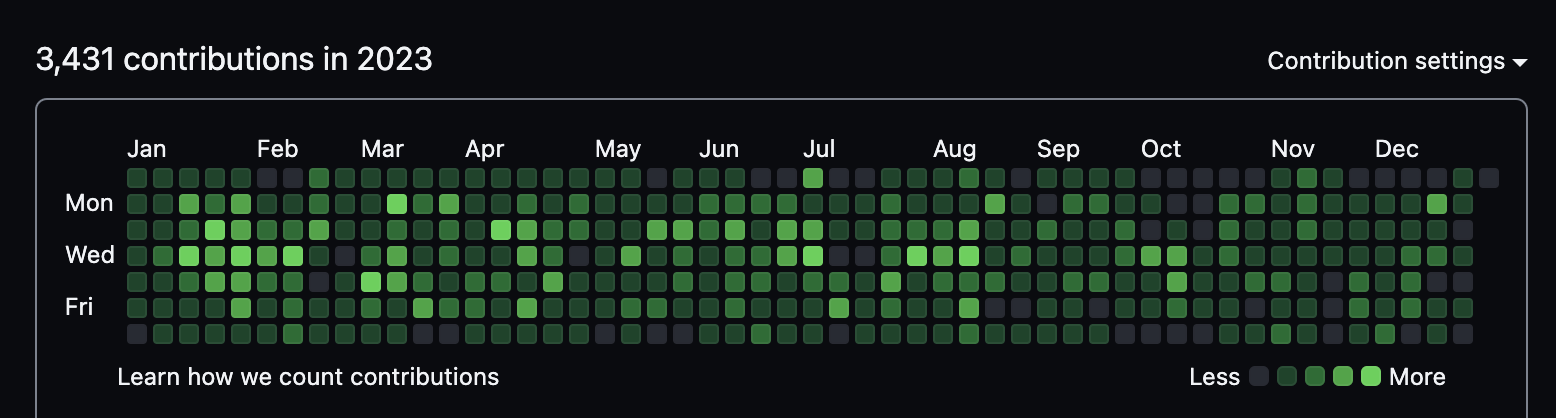
Task: Click the Jan month label
Action: click(147, 150)
